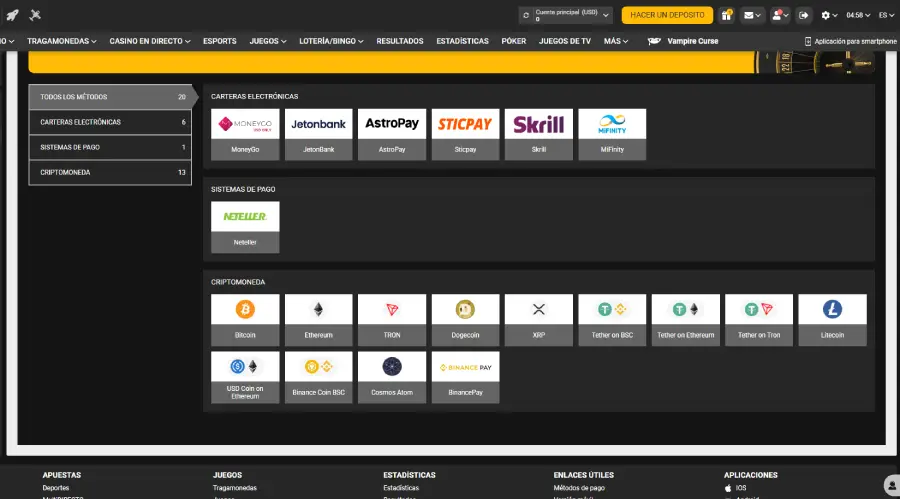900x499 pixels.
Task: Filter by Criptomoneda category
Action: pos(110,172)
